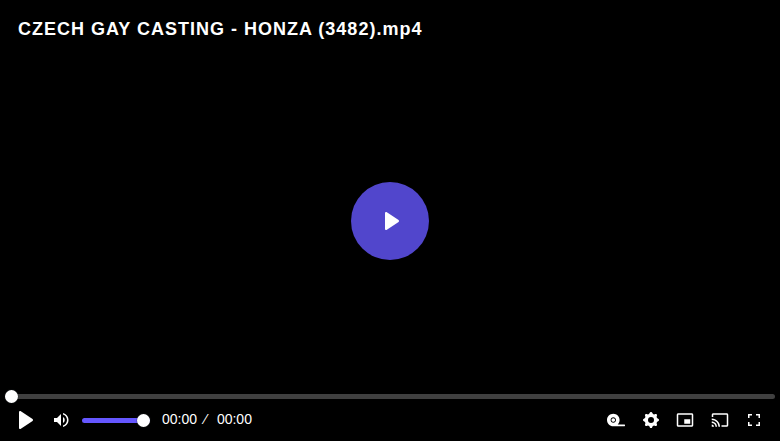Click the total duration after the slash

click(x=234, y=420)
